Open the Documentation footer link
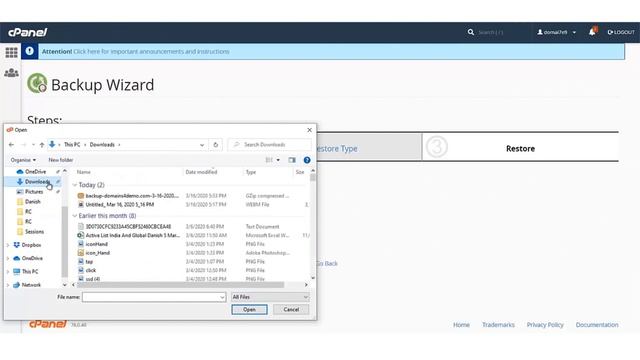Screen dimensions: 640x360 pos(597,325)
